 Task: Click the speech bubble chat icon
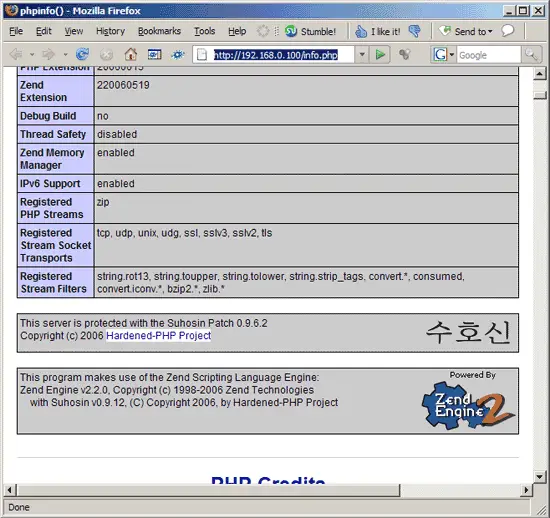point(507,31)
